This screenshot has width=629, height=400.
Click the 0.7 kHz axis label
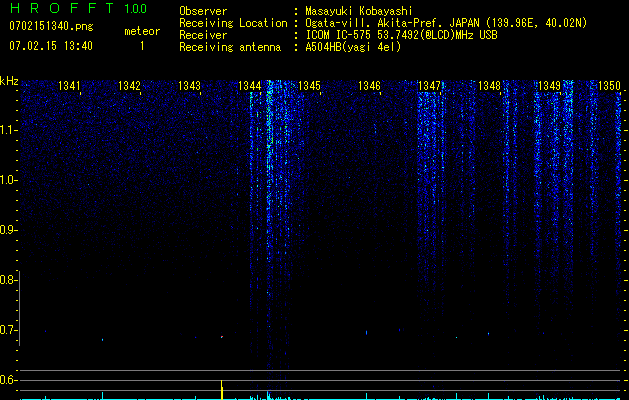pyautogui.click(x=8, y=330)
